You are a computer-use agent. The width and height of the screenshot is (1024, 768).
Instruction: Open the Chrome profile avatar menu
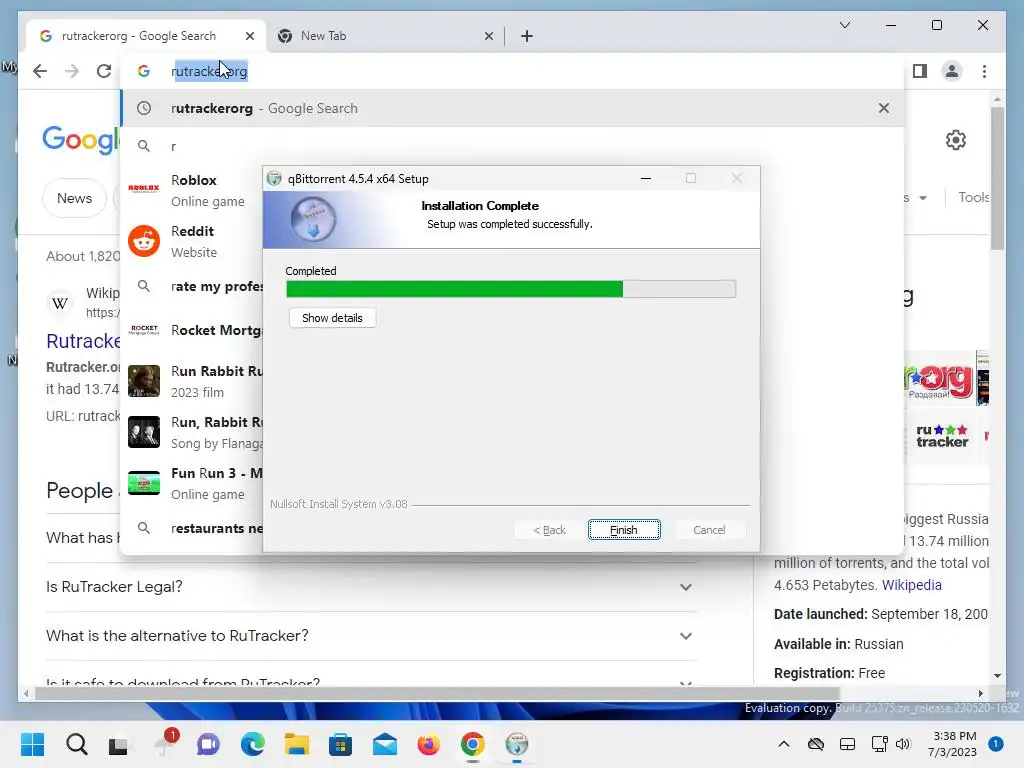point(952,71)
